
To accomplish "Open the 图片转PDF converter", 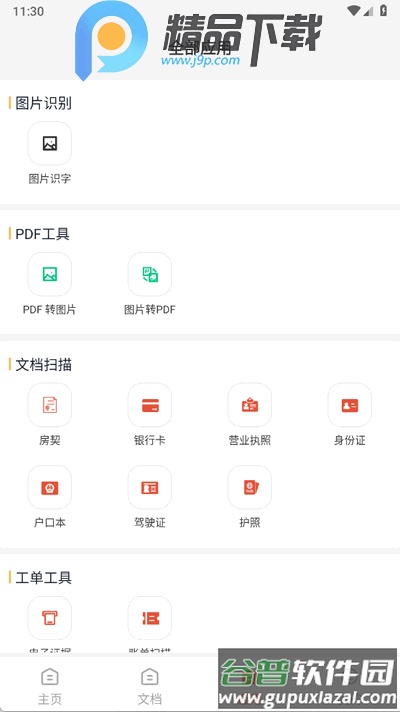I will 149,274.
